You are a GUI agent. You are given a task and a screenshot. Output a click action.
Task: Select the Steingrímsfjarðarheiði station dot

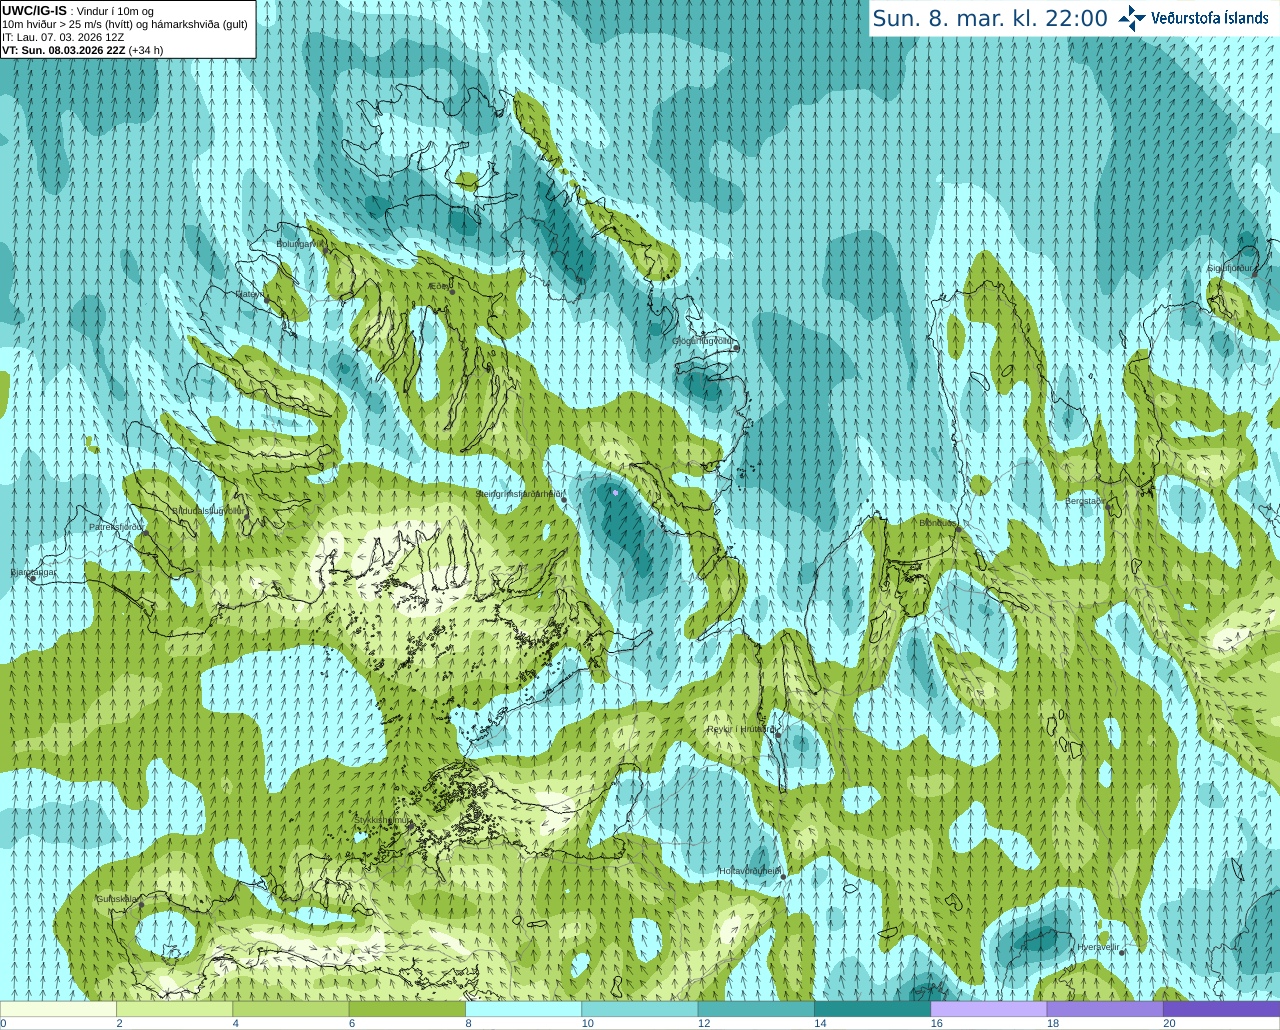tap(563, 499)
